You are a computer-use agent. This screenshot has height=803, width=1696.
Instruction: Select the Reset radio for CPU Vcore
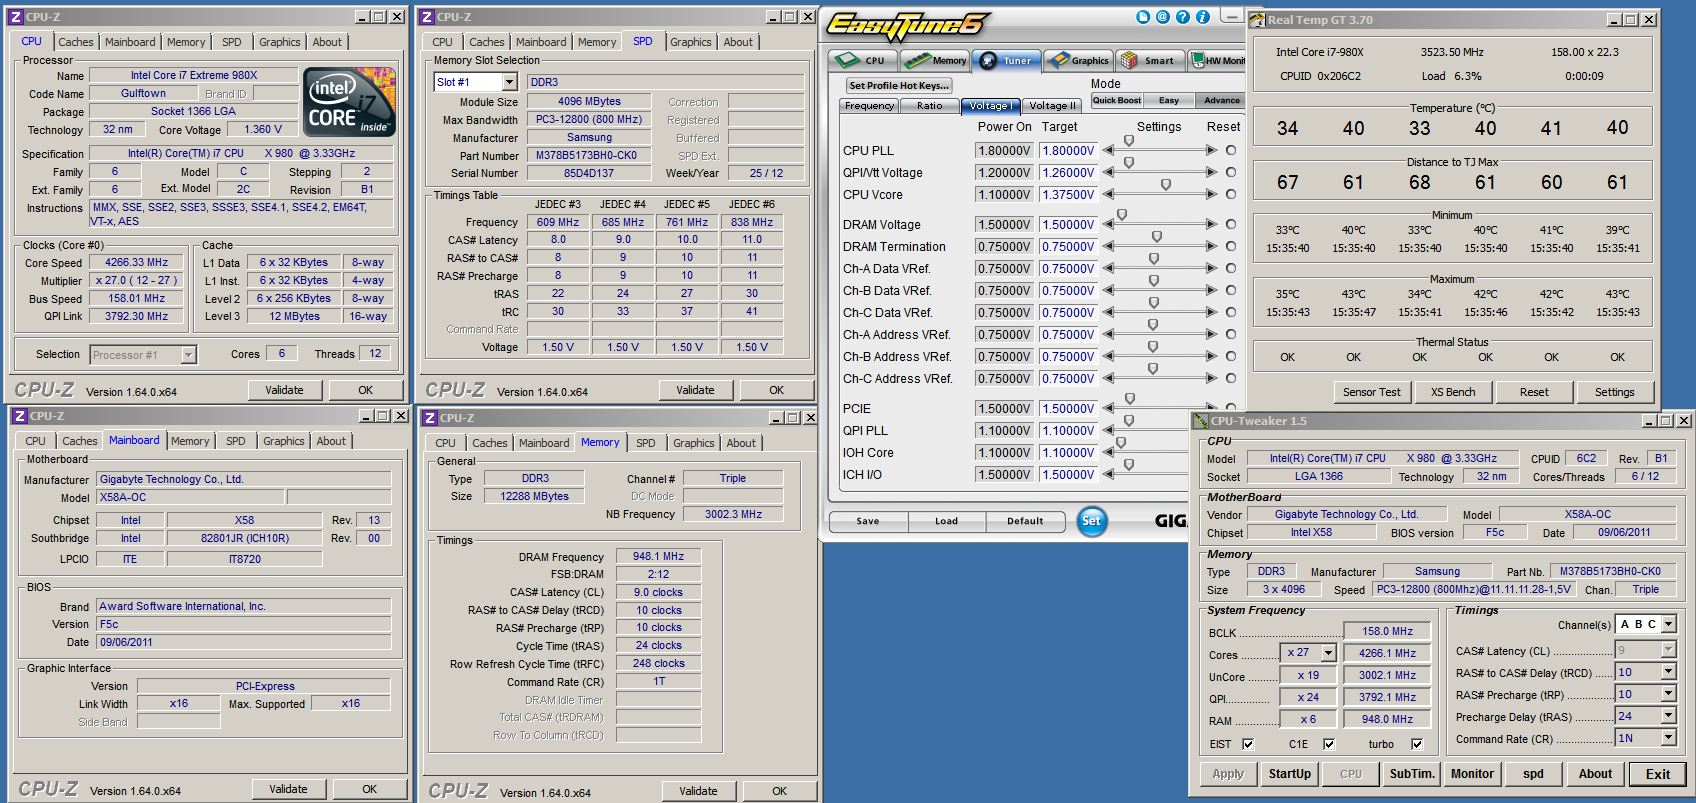(1231, 194)
